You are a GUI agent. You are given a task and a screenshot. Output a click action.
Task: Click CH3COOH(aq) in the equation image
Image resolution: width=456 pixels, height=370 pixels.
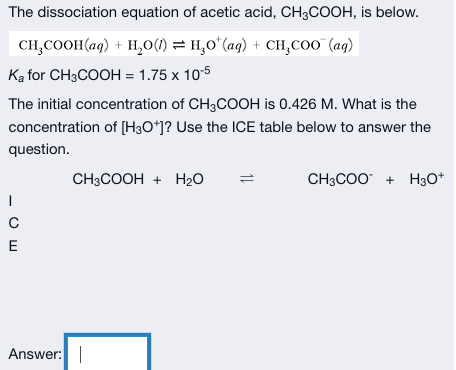[64, 45]
